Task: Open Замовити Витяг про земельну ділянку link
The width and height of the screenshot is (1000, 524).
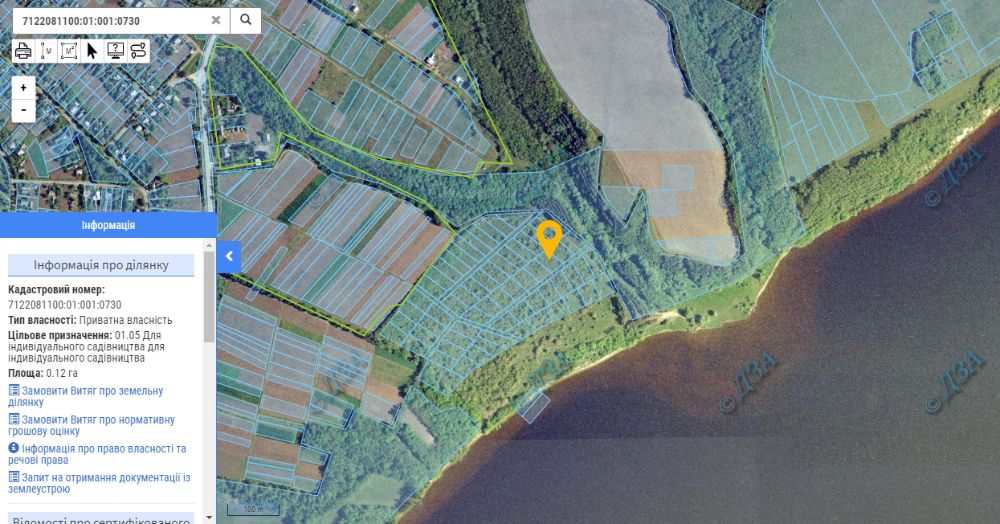Action: coord(85,397)
